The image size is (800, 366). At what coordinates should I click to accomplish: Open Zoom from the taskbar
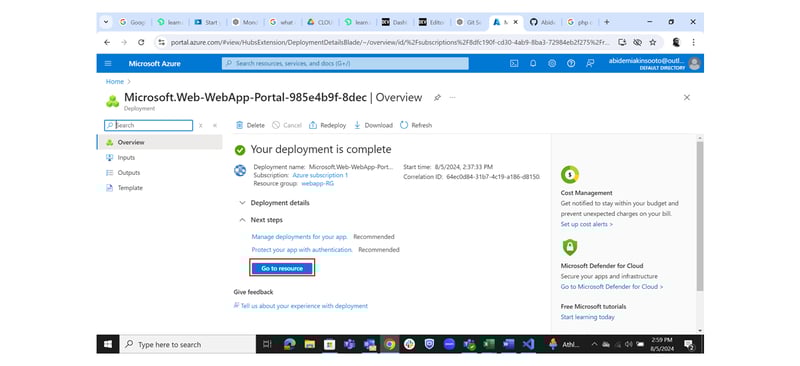pos(449,345)
